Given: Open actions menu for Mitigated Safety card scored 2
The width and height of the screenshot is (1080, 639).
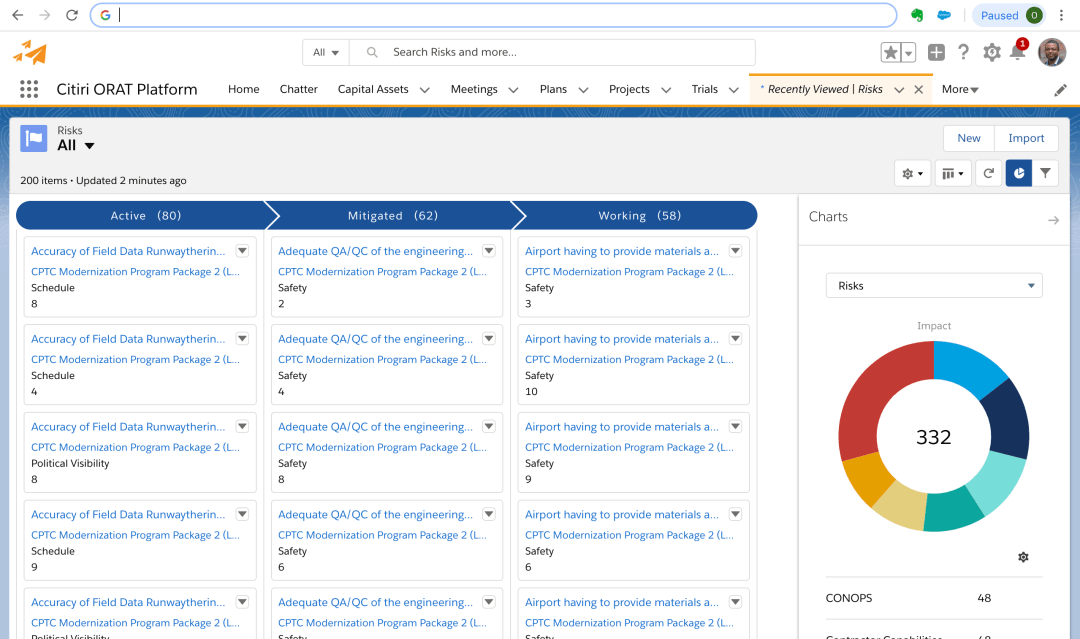Looking at the screenshot, I should [x=489, y=251].
